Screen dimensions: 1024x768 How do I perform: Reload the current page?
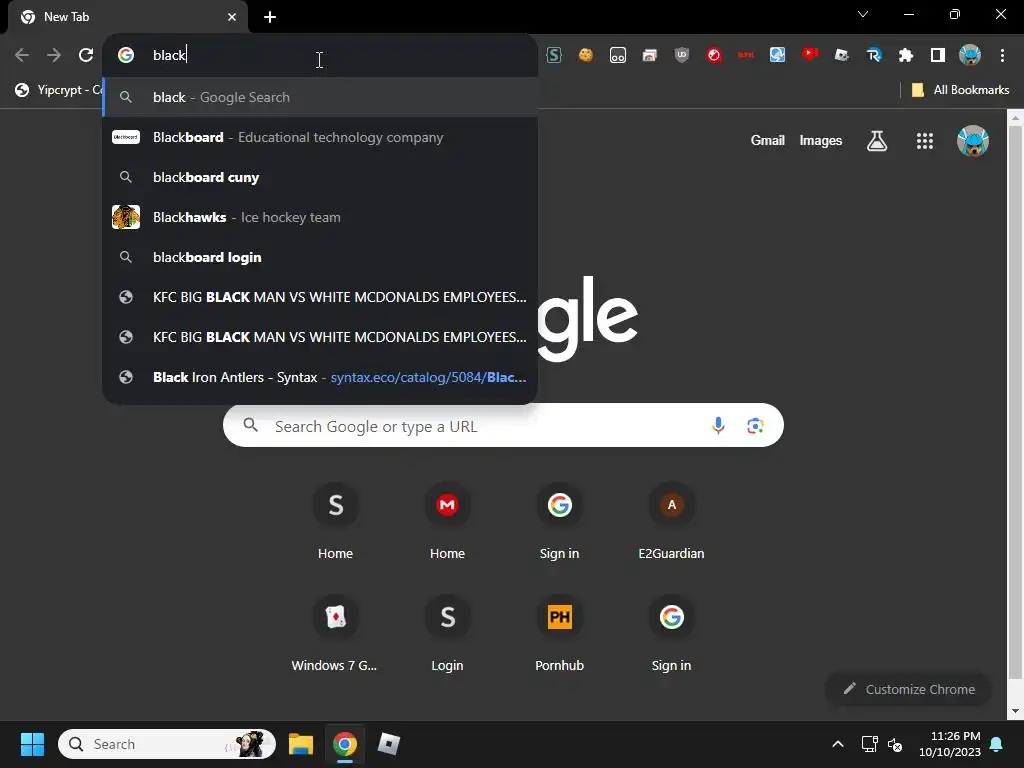pyautogui.click(x=86, y=56)
